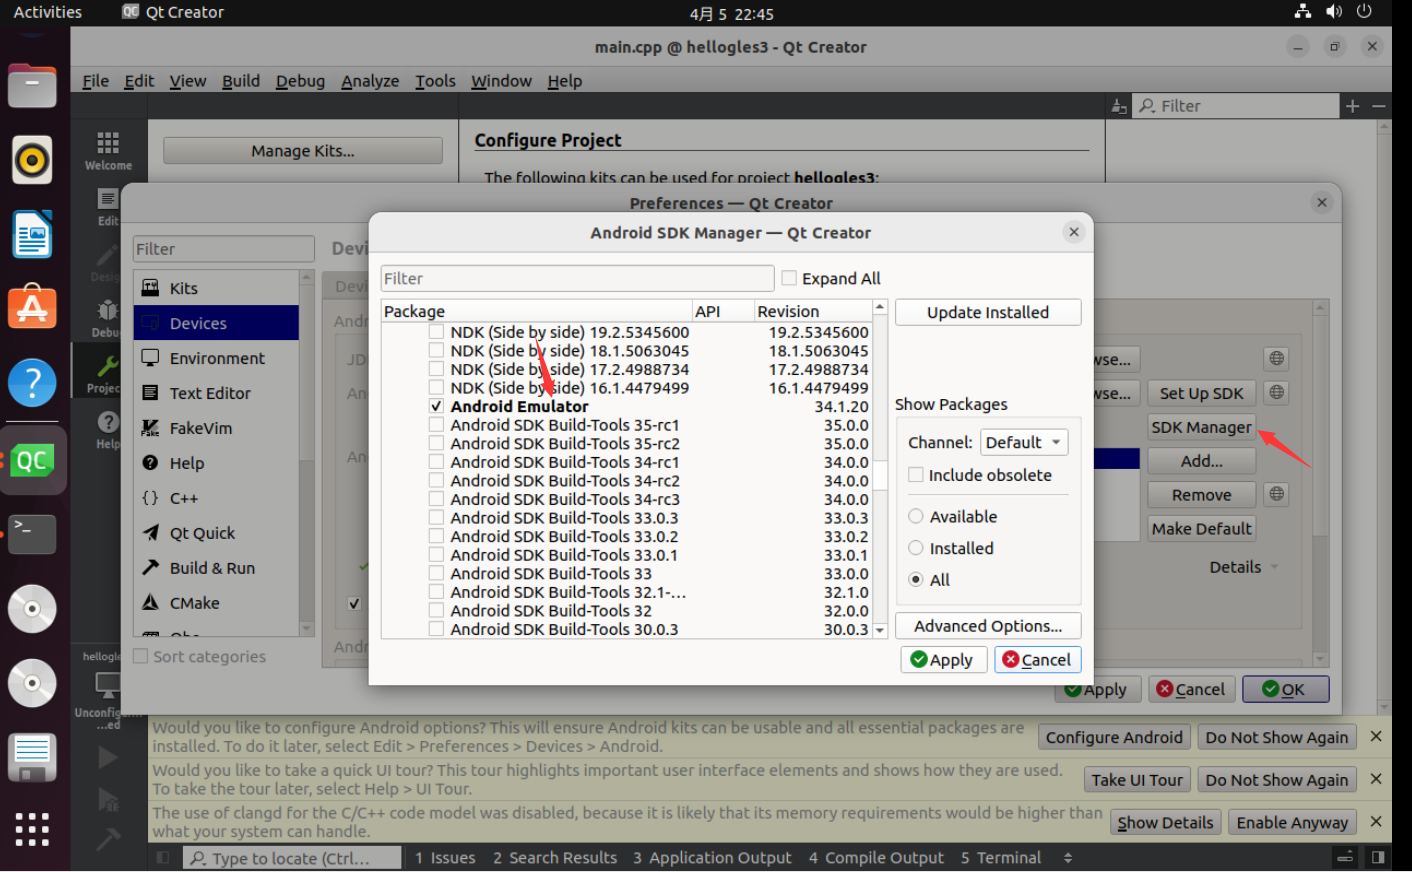Click the Advanced Options button
The image size is (1412, 872).
(987, 625)
